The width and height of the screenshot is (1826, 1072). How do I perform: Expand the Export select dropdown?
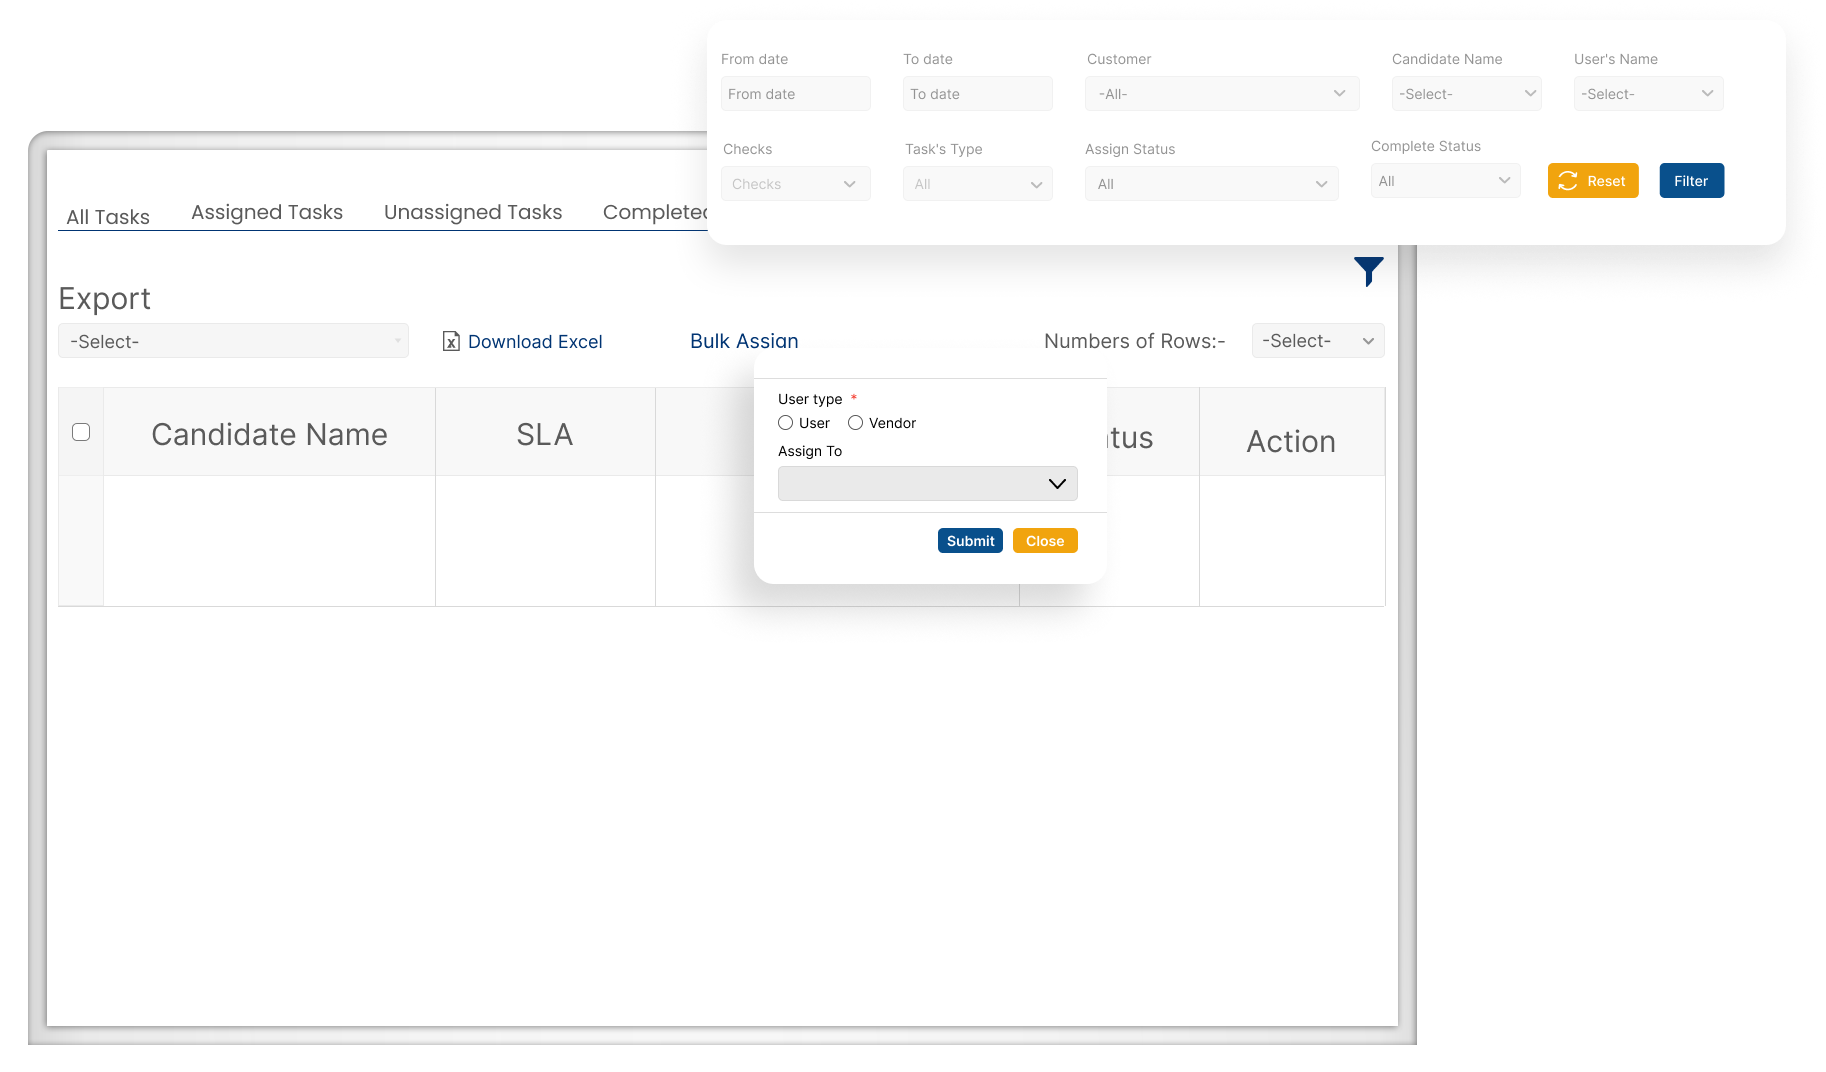point(233,341)
